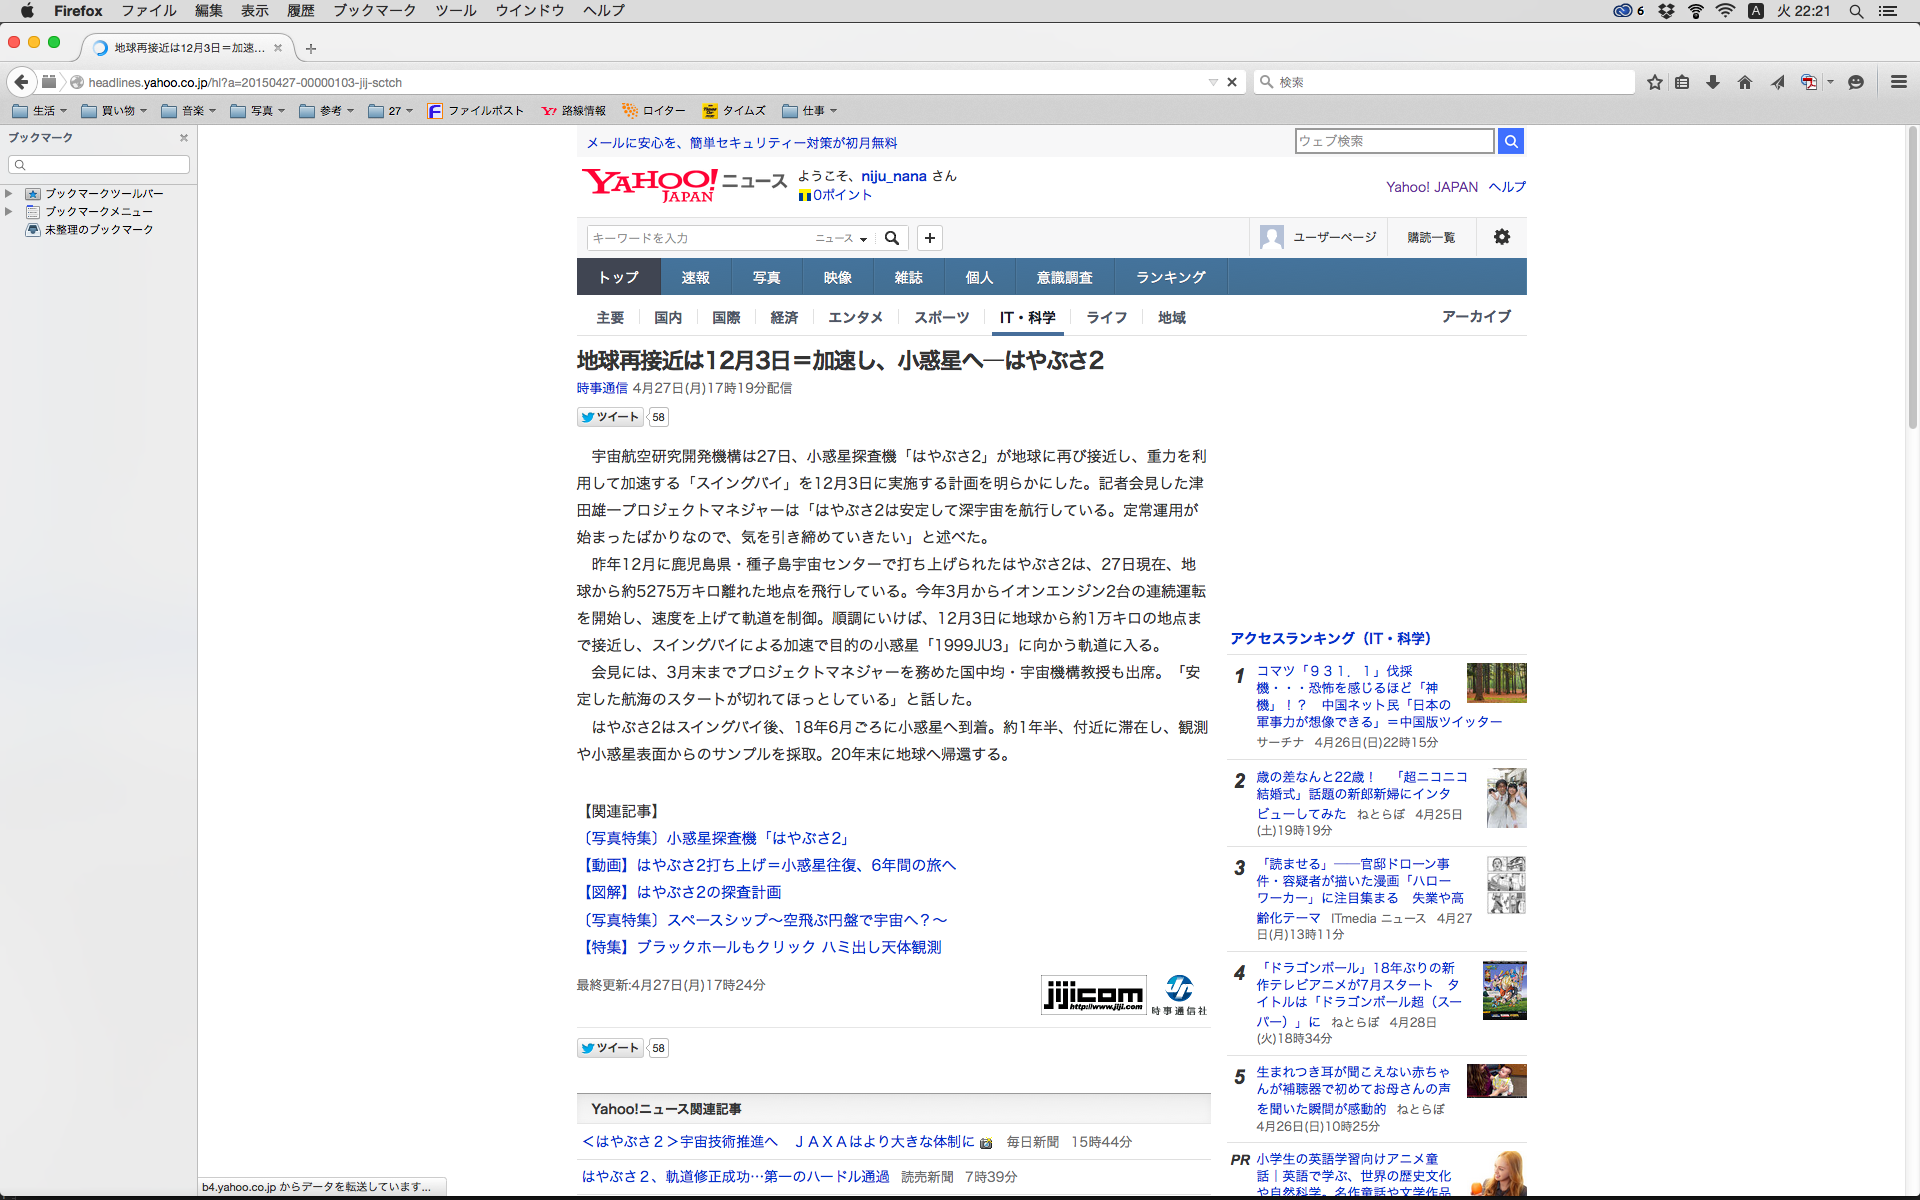Image resolution: width=1920 pixels, height=1200 pixels.
Task: Open the downloads arrow icon
Action: [x=1713, y=82]
